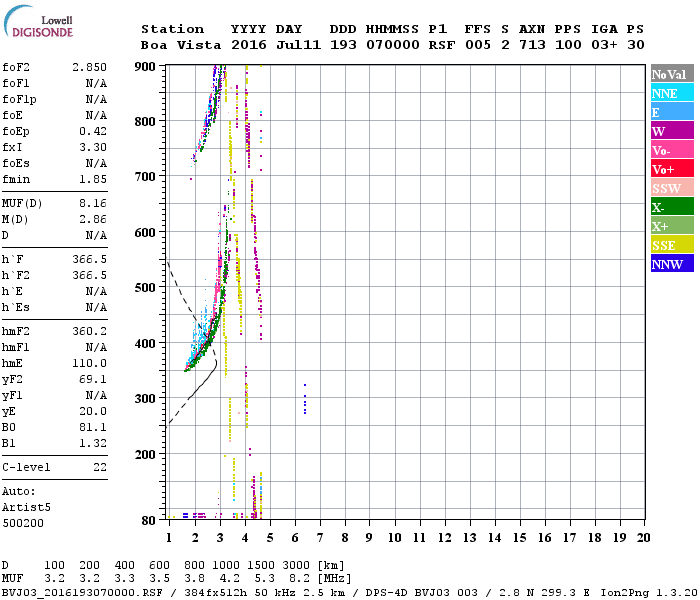Viewport: 700px width, 600px height.
Task: Click the Artist5 auto-scaler label
Action: point(26,508)
